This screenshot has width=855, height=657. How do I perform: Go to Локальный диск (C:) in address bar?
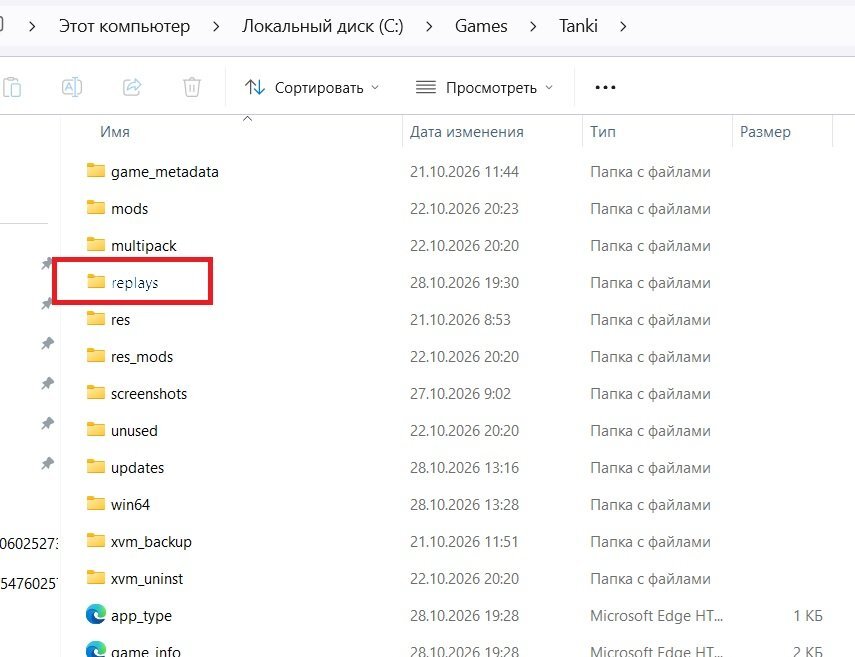(x=323, y=26)
